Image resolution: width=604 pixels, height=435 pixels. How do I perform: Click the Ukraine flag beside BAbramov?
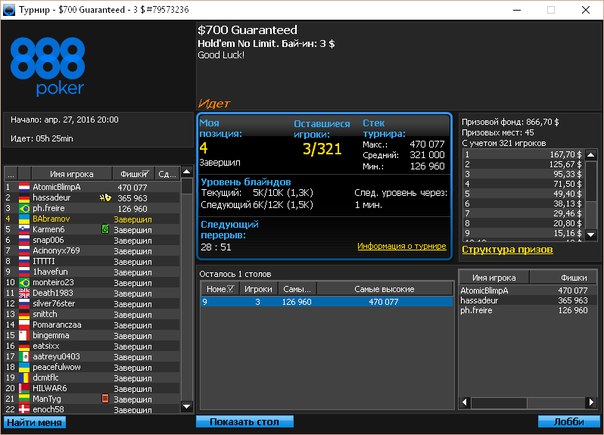coord(24,219)
